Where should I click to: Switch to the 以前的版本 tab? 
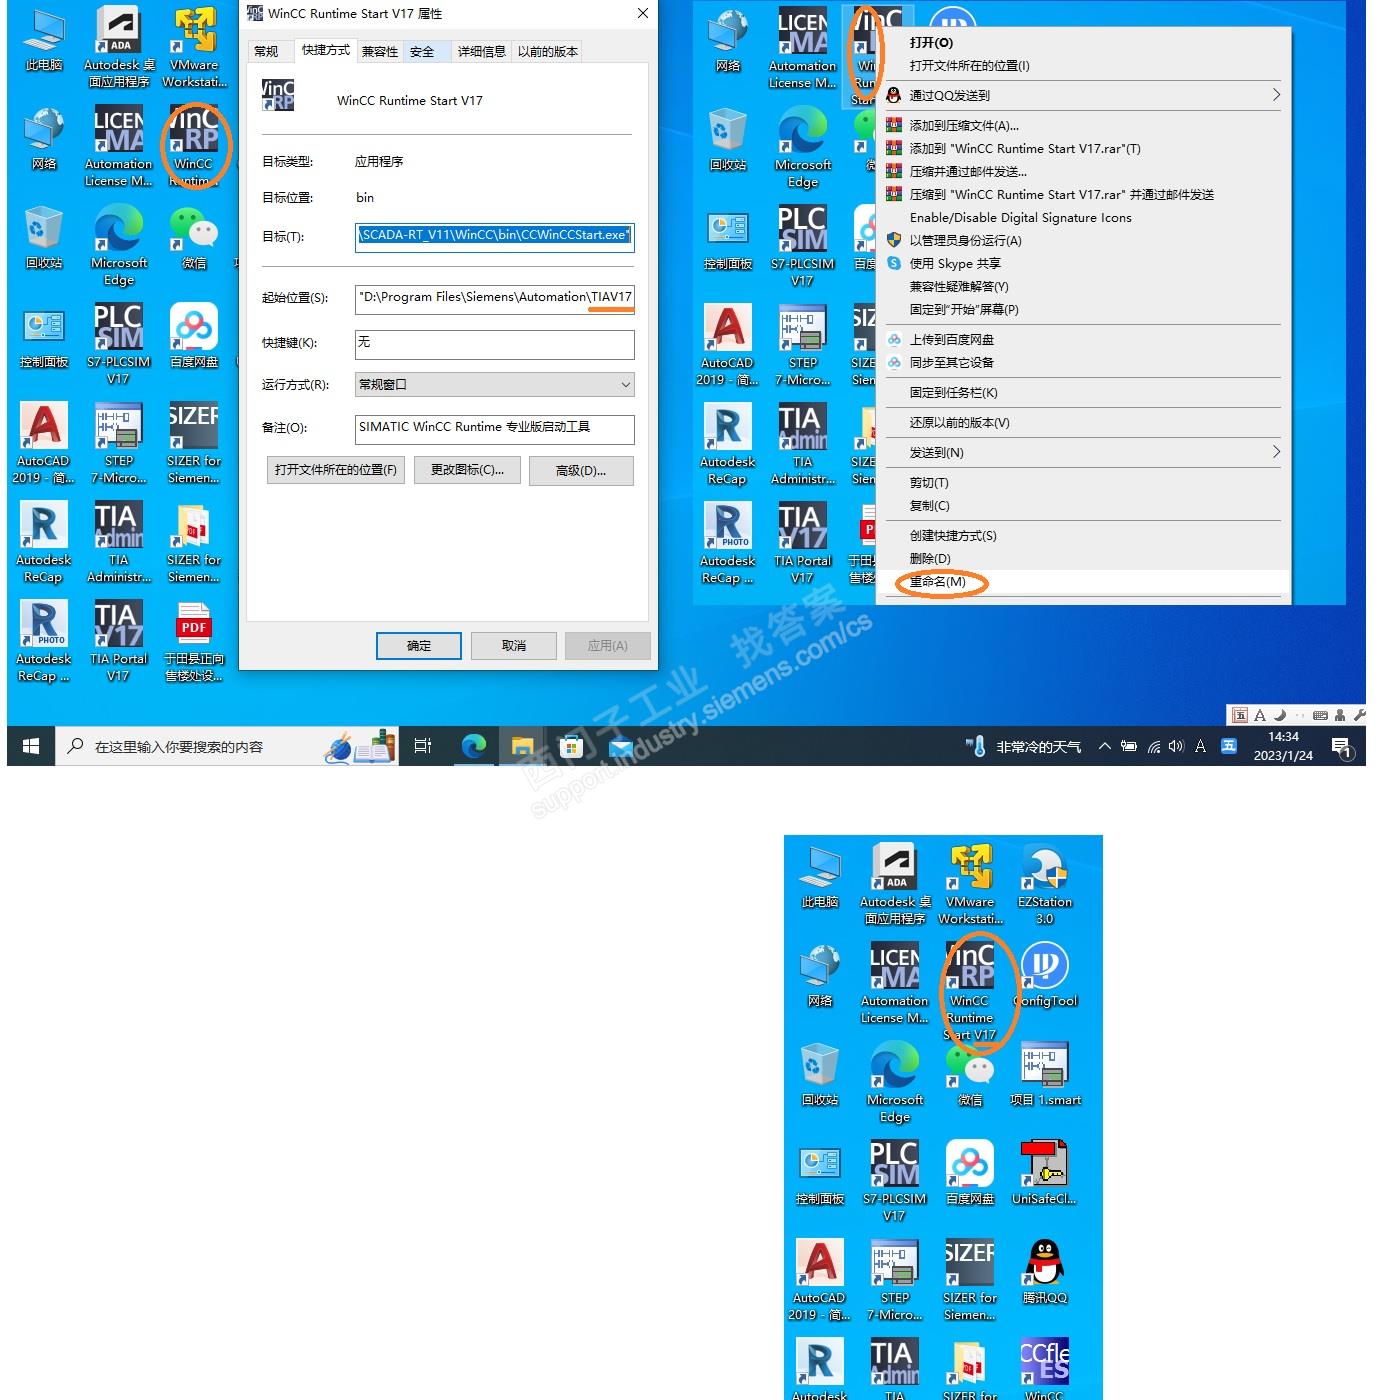[x=548, y=52]
